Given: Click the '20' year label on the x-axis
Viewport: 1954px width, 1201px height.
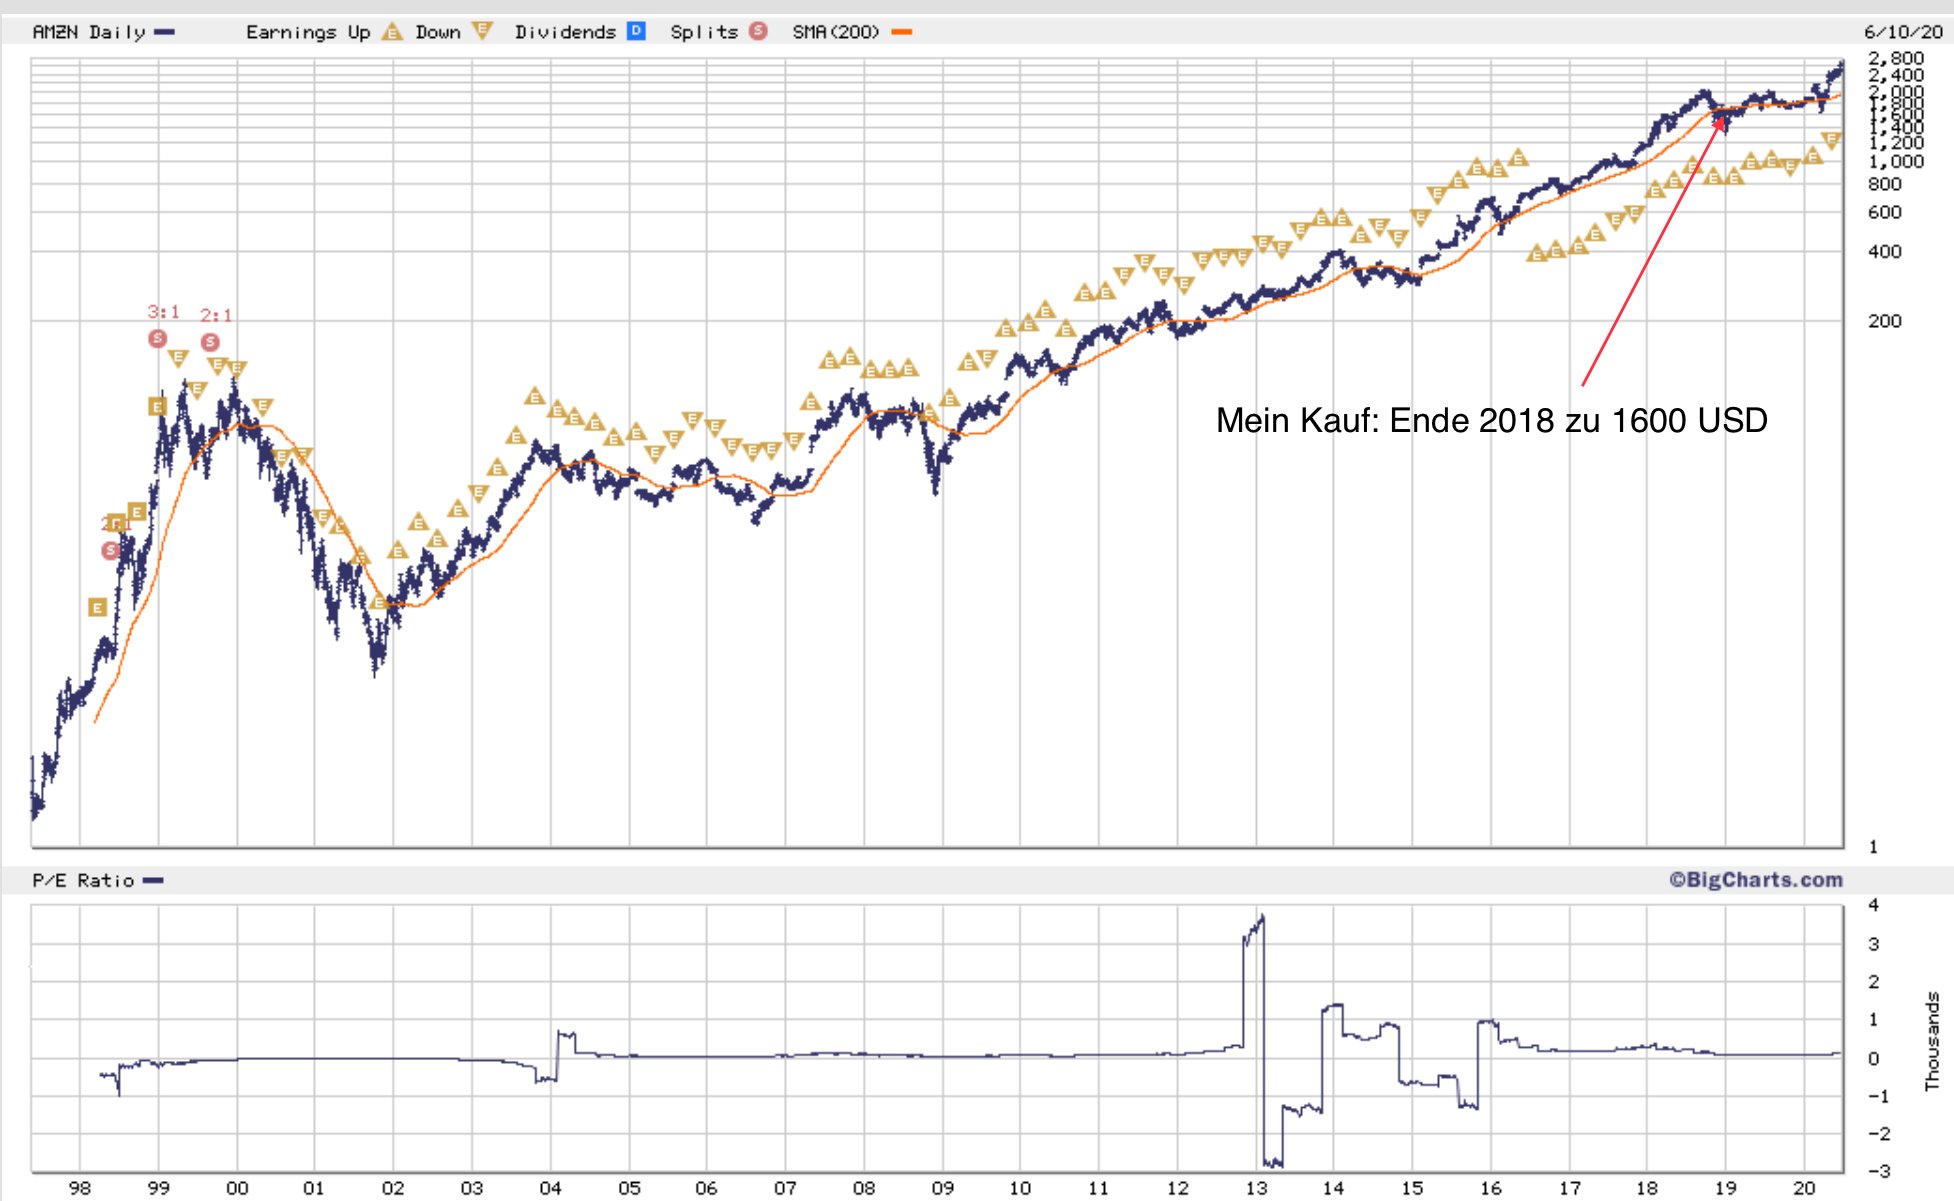Looking at the screenshot, I should tap(1804, 1188).
